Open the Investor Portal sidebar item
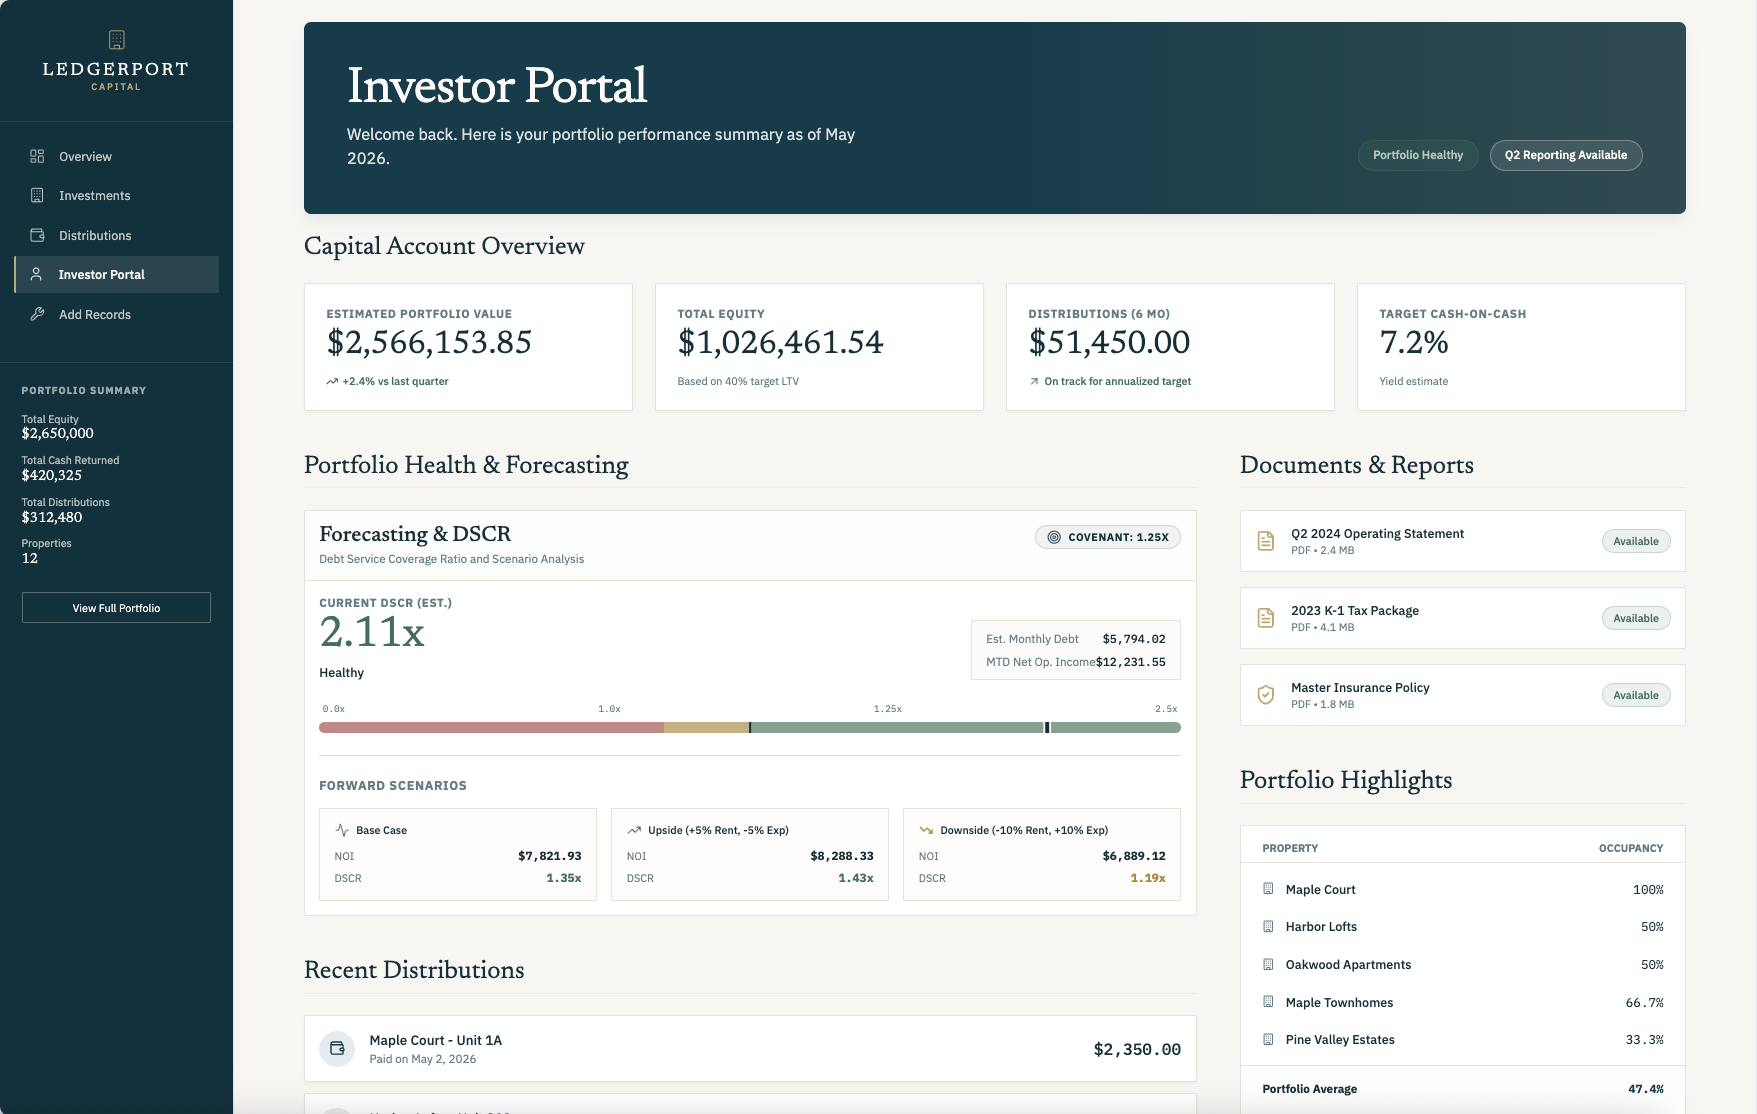The width and height of the screenshot is (1757, 1114). [117, 274]
